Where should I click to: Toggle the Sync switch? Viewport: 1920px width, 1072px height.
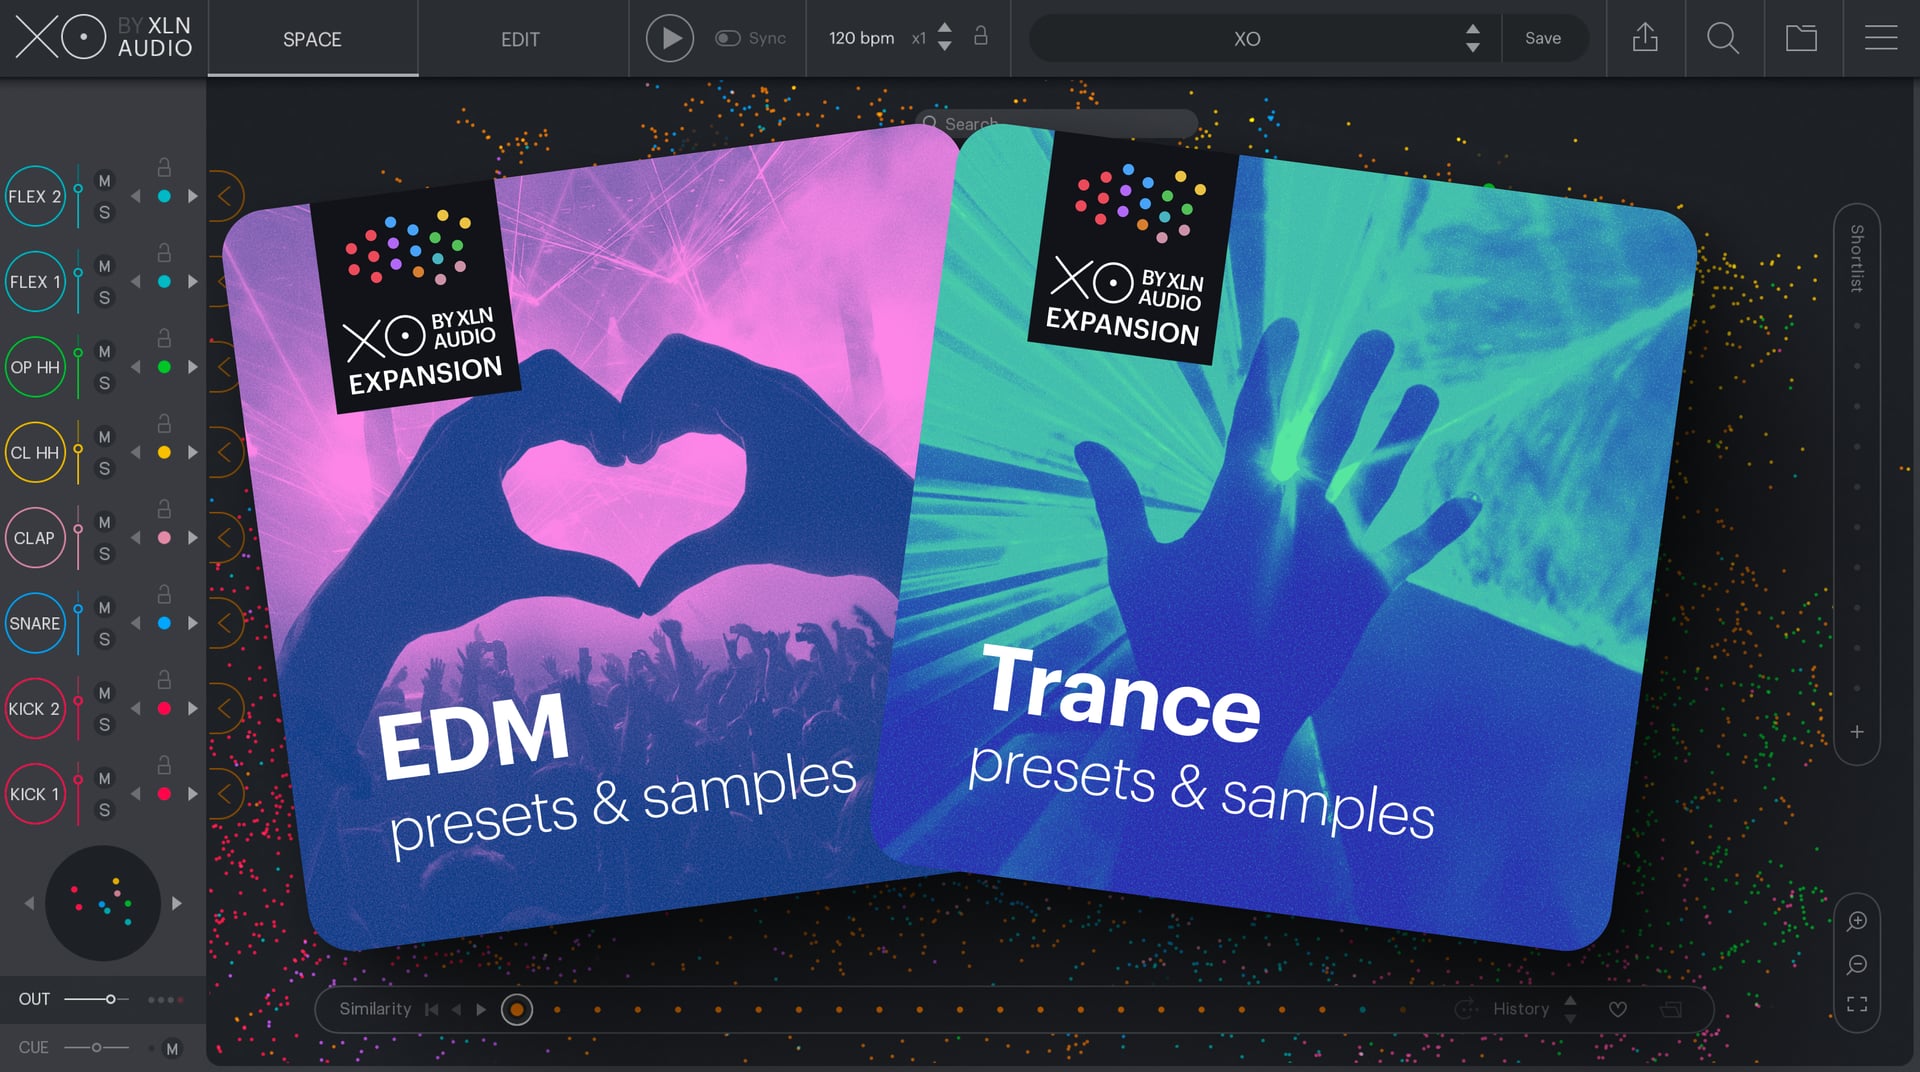tap(728, 38)
